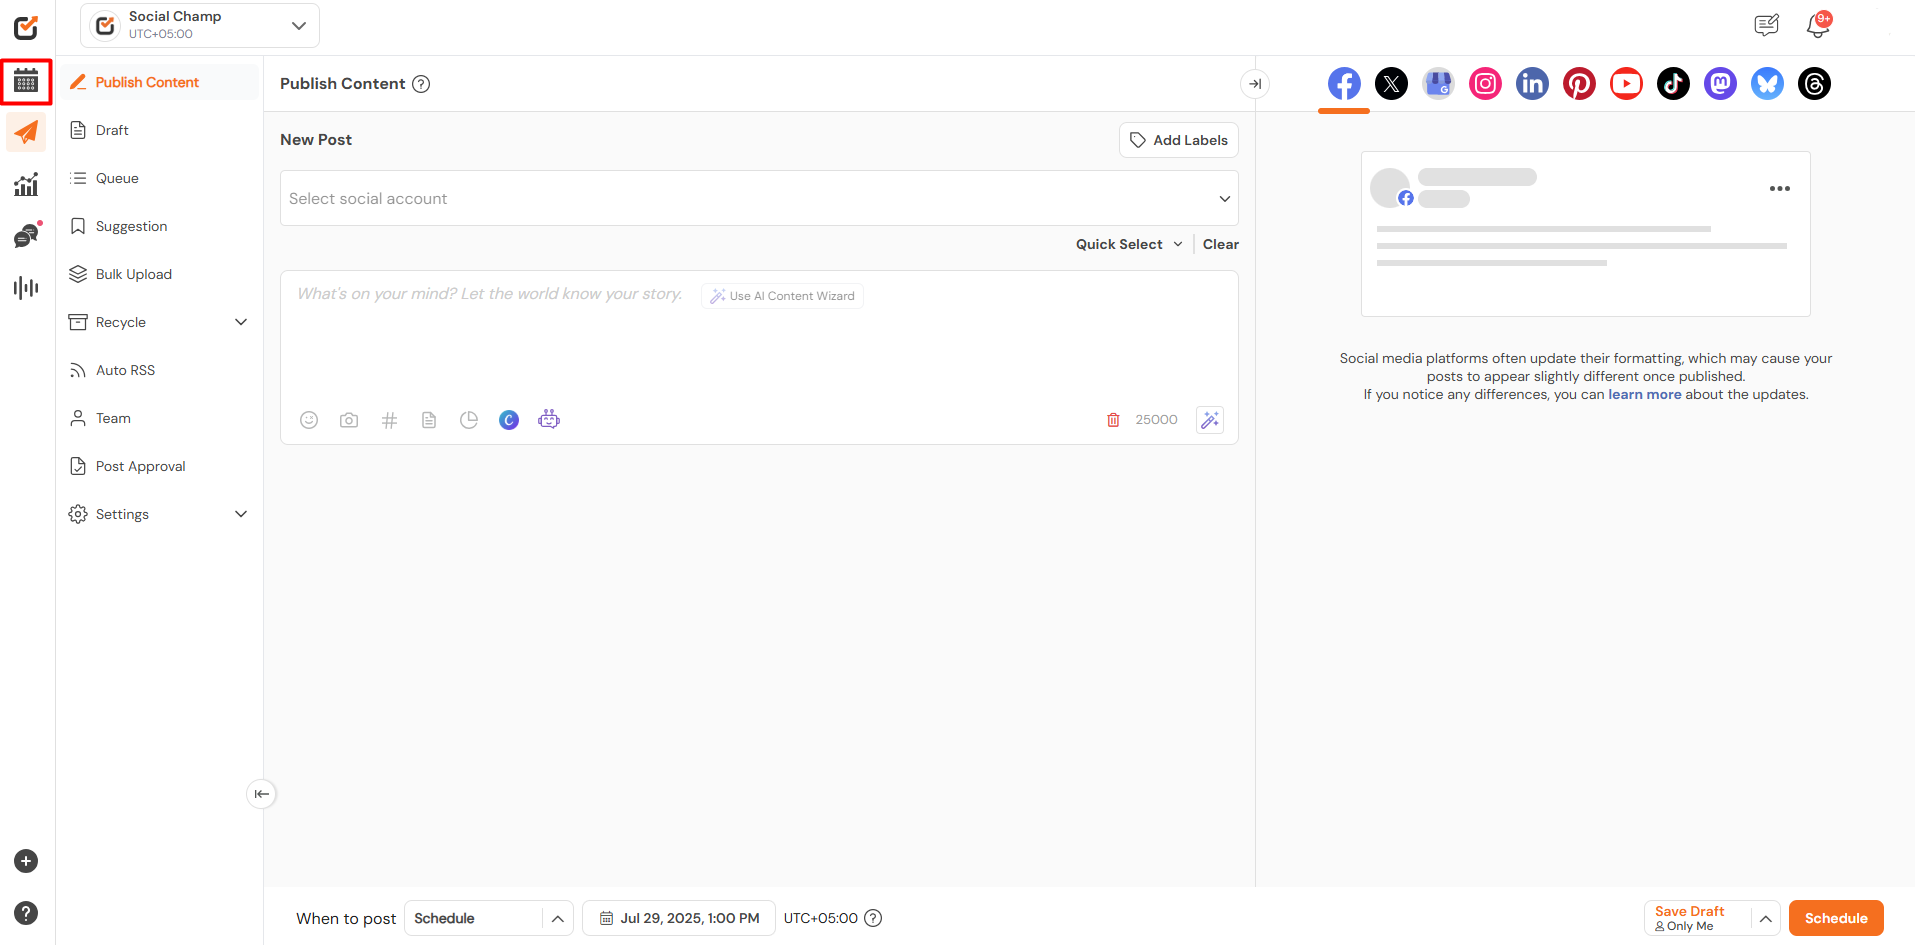Click the plus add button in rail
The width and height of the screenshot is (1915, 945).
(x=26, y=861)
